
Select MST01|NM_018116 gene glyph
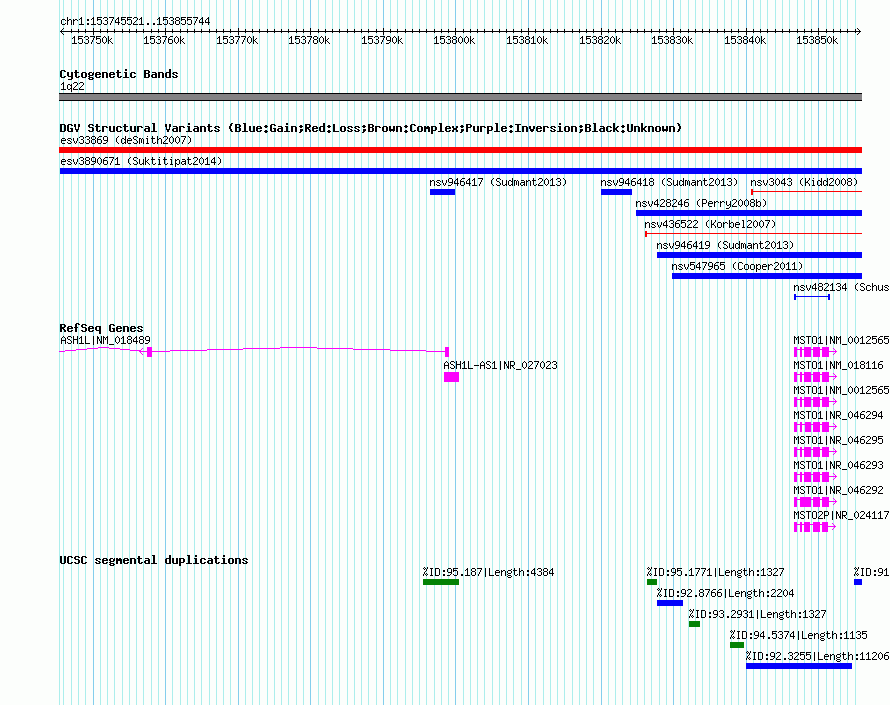click(x=815, y=377)
